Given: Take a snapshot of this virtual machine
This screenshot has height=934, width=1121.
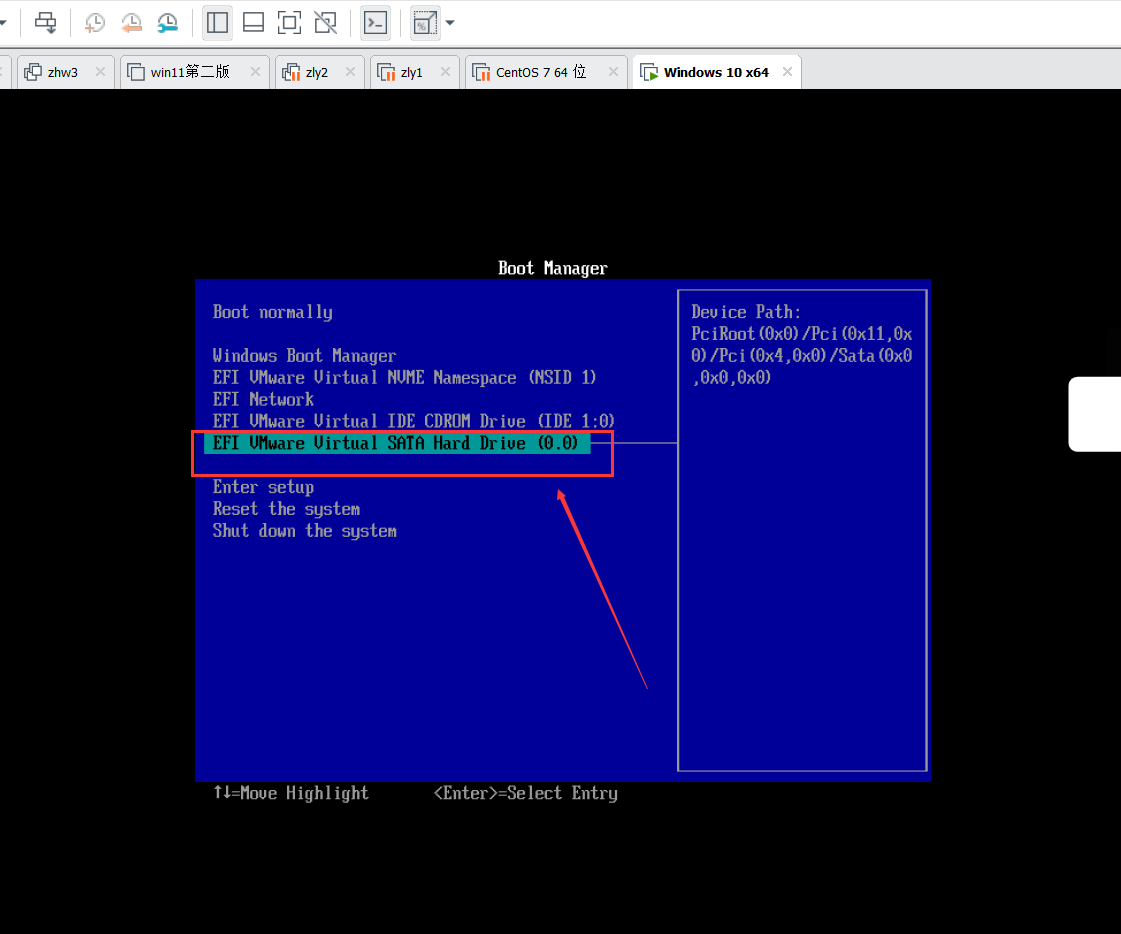Looking at the screenshot, I should (94, 23).
